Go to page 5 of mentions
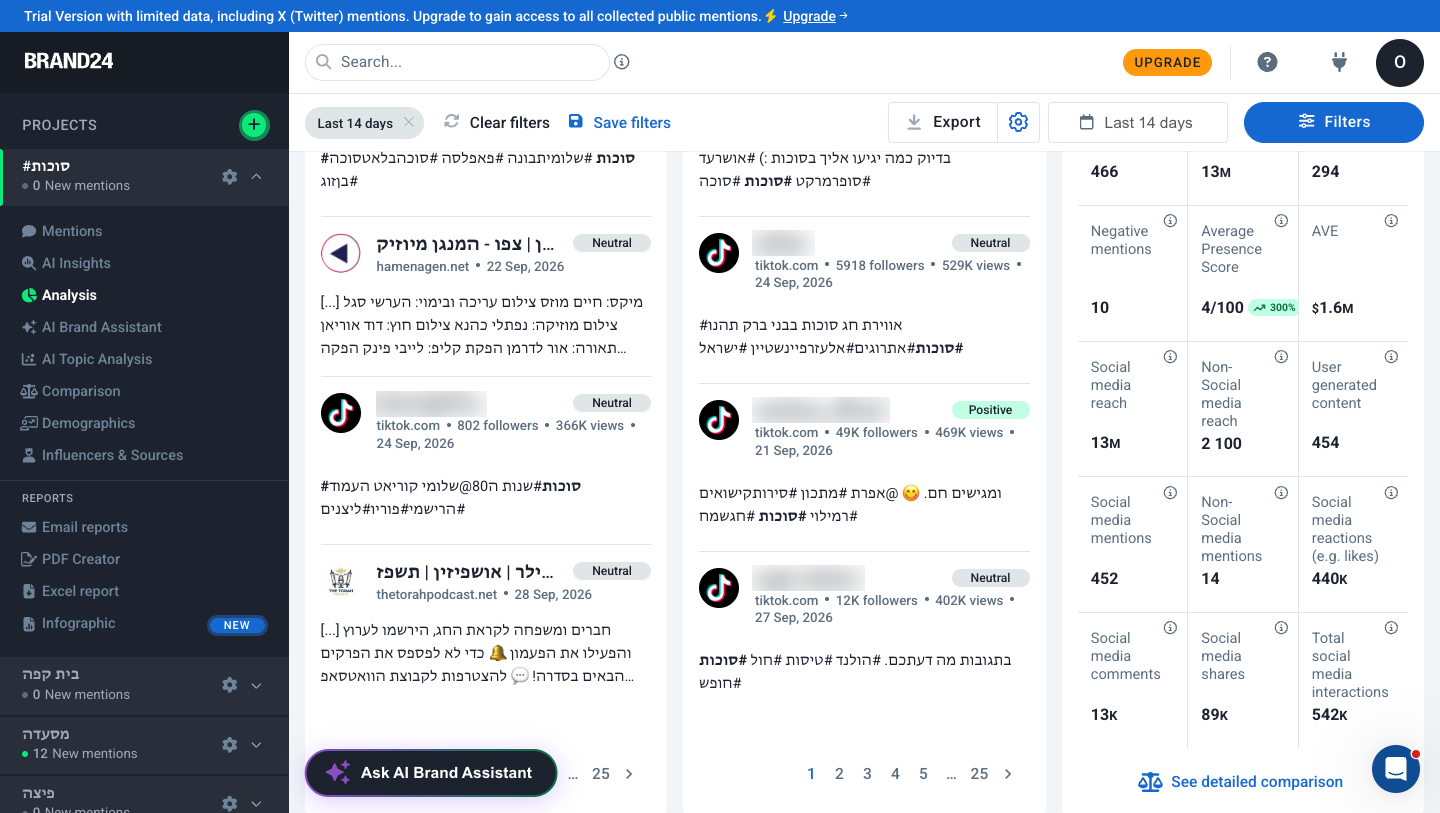The width and height of the screenshot is (1440, 813). click(x=923, y=774)
